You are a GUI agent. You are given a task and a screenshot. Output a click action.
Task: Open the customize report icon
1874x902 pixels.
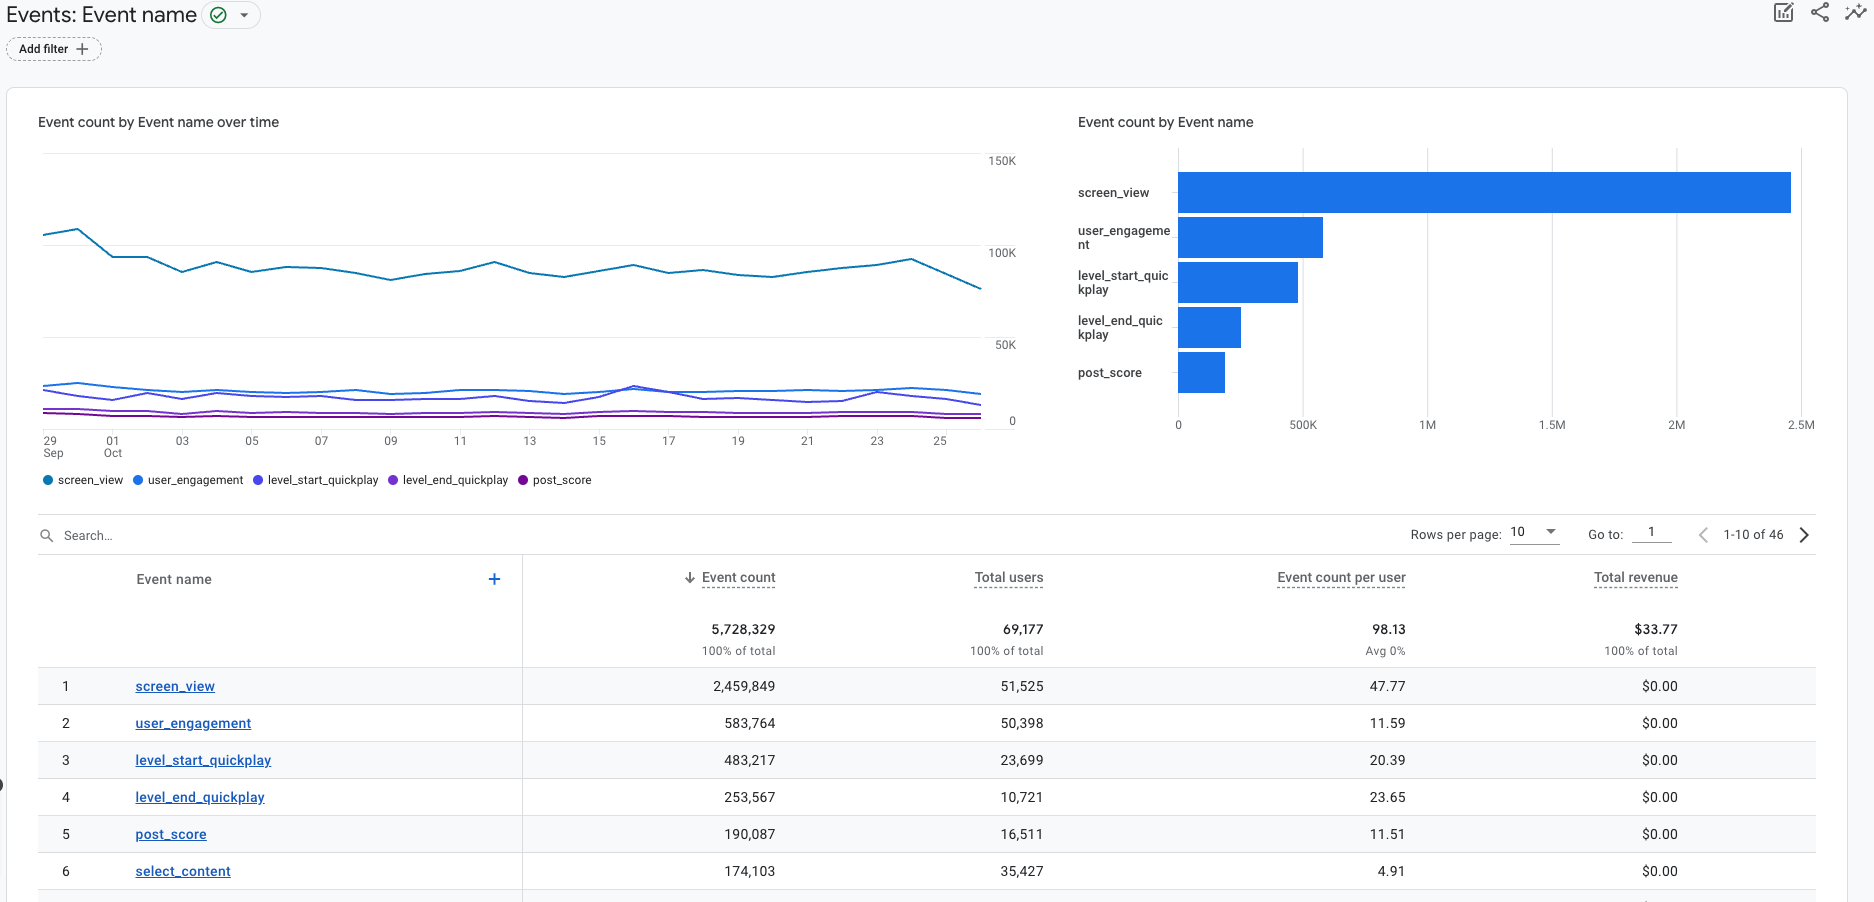pyautogui.click(x=1783, y=12)
